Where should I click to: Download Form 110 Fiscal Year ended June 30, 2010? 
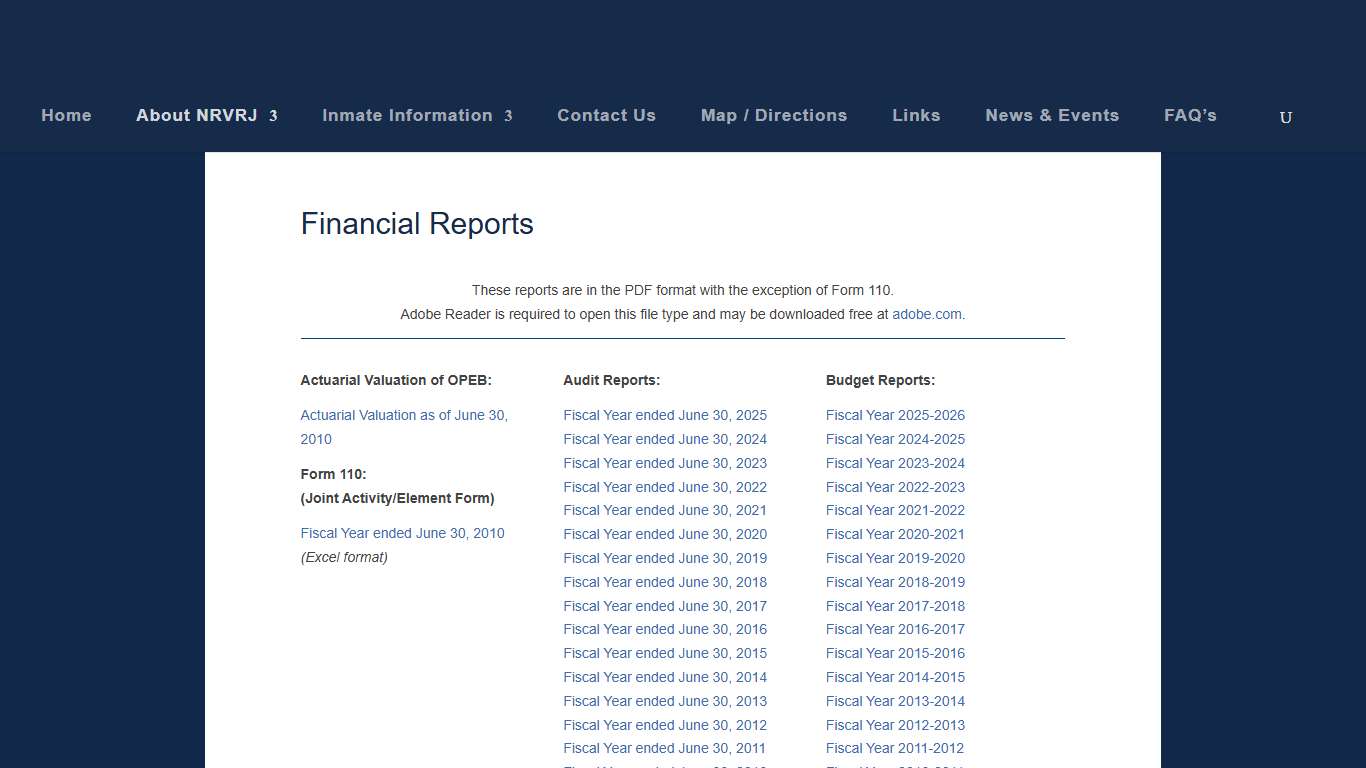pyautogui.click(x=402, y=533)
